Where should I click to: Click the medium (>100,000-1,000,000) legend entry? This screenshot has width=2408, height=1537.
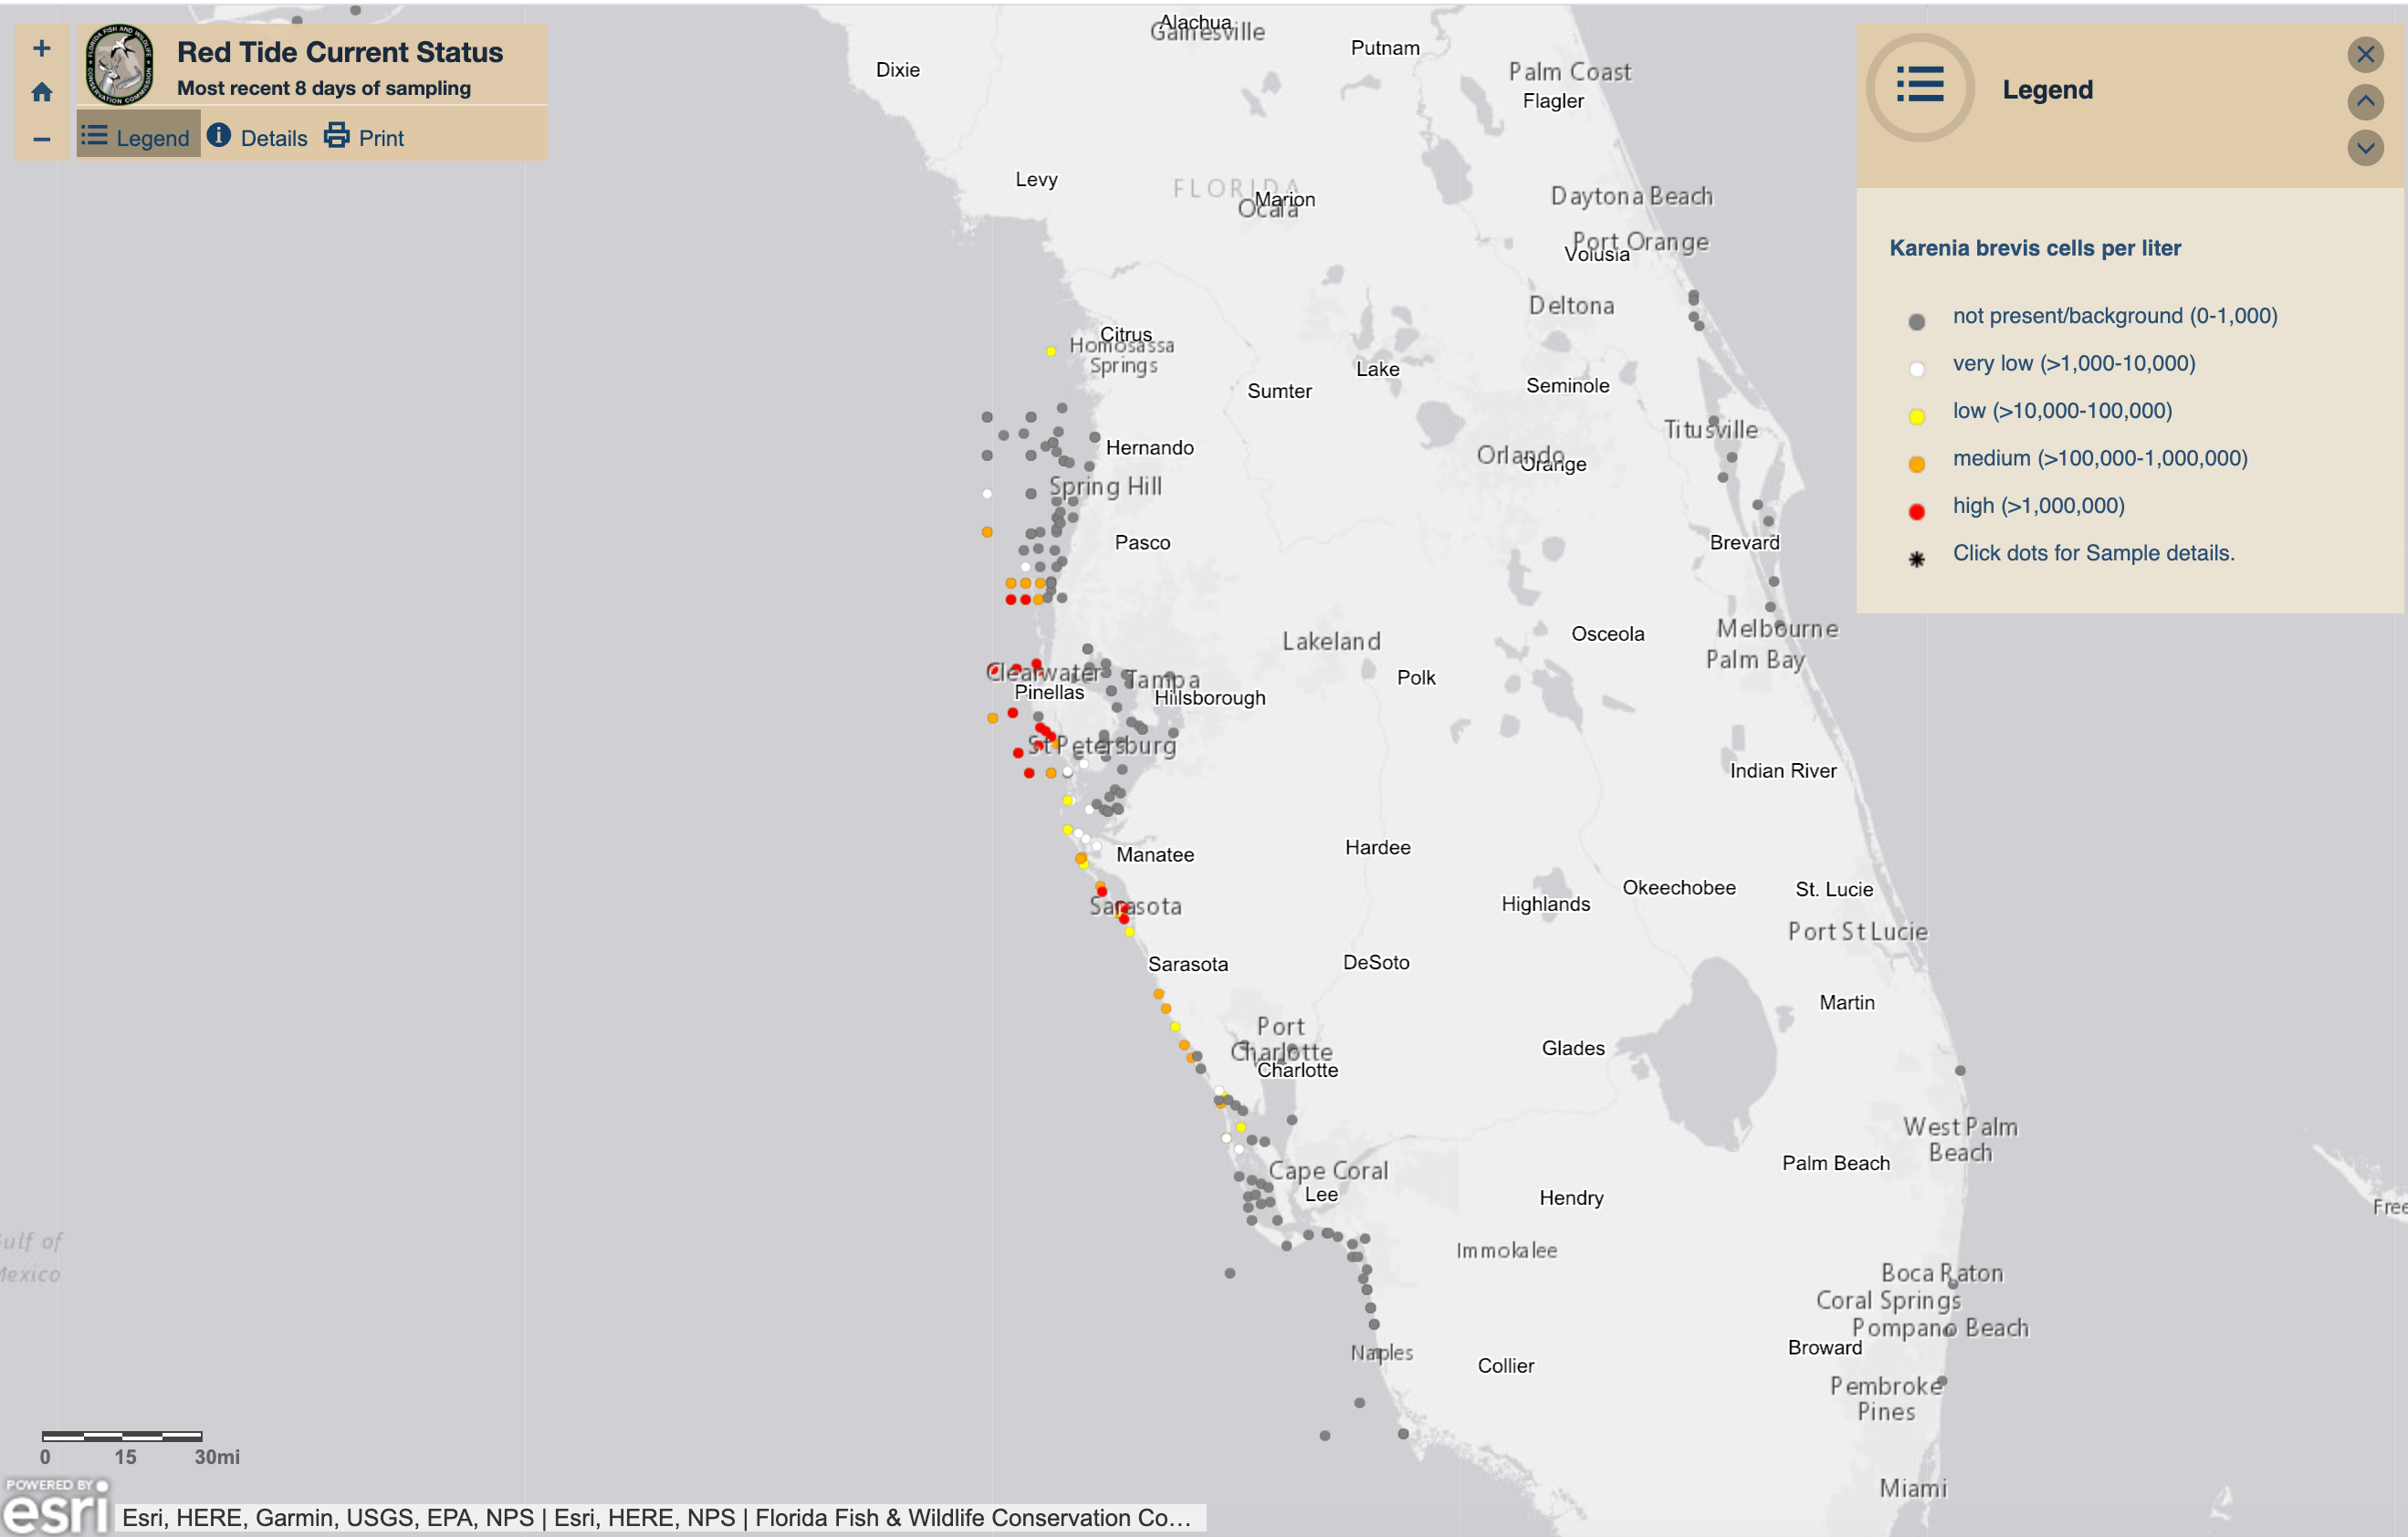pyautogui.click(x=2099, y=458)
